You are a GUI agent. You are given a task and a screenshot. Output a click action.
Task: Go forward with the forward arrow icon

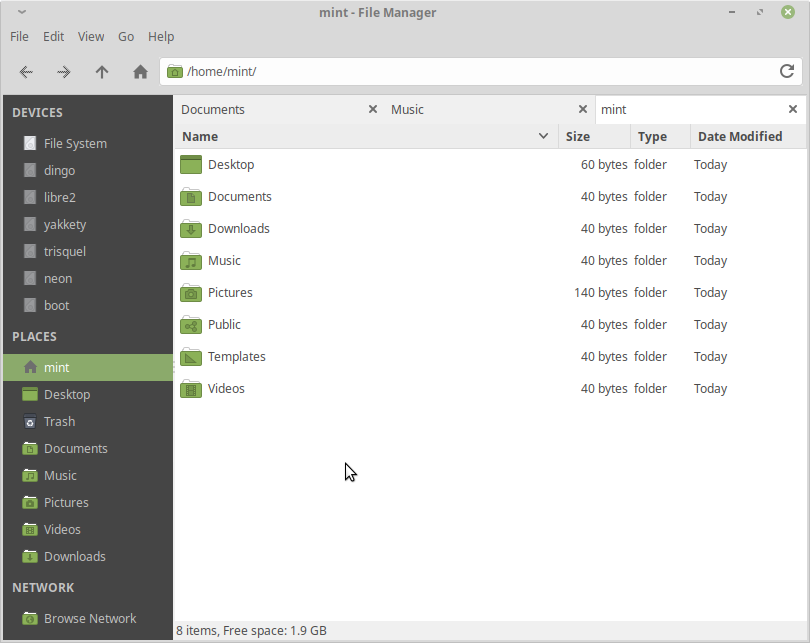point(63,72)
